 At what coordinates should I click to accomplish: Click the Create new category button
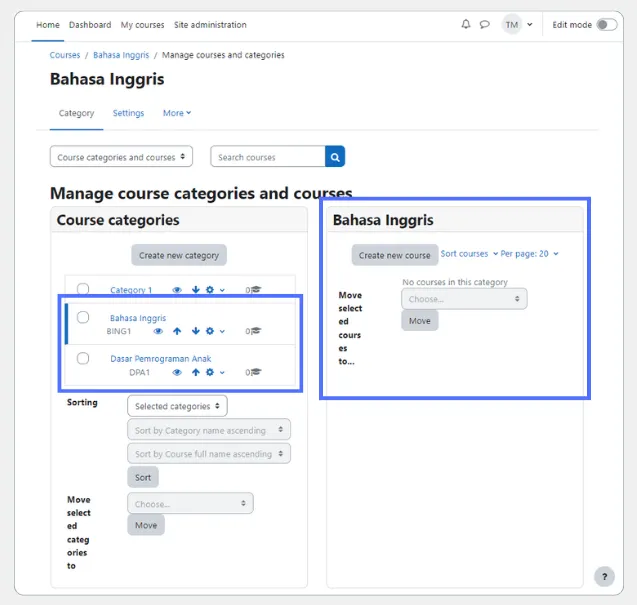click(179, 255)
